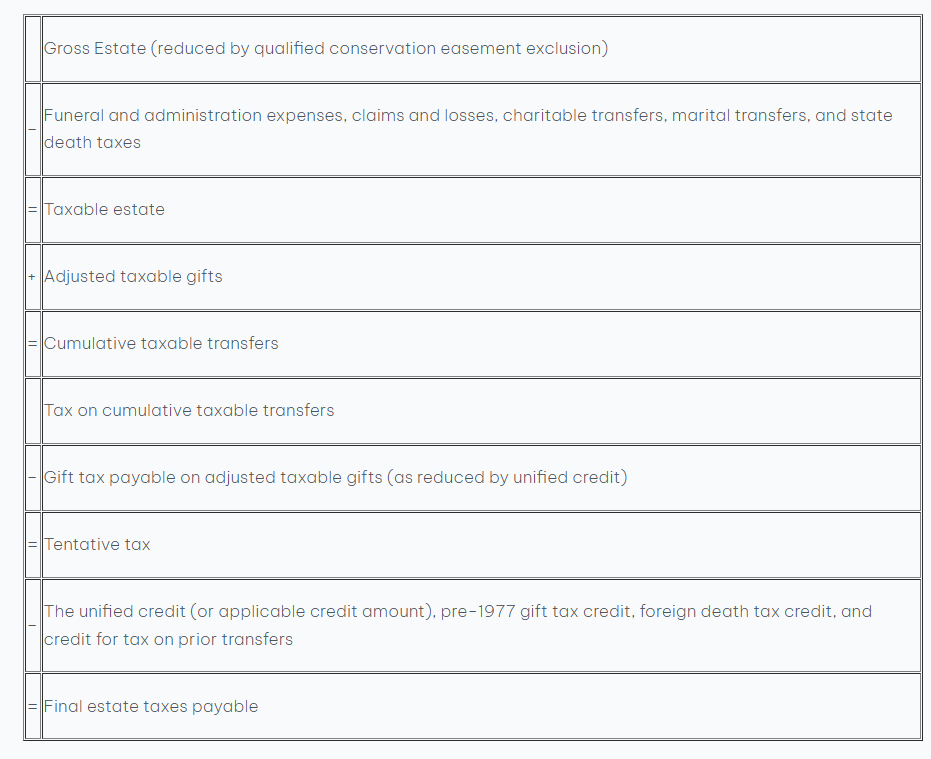Click the minus sign beside Gift tax payable

(32, 478)
